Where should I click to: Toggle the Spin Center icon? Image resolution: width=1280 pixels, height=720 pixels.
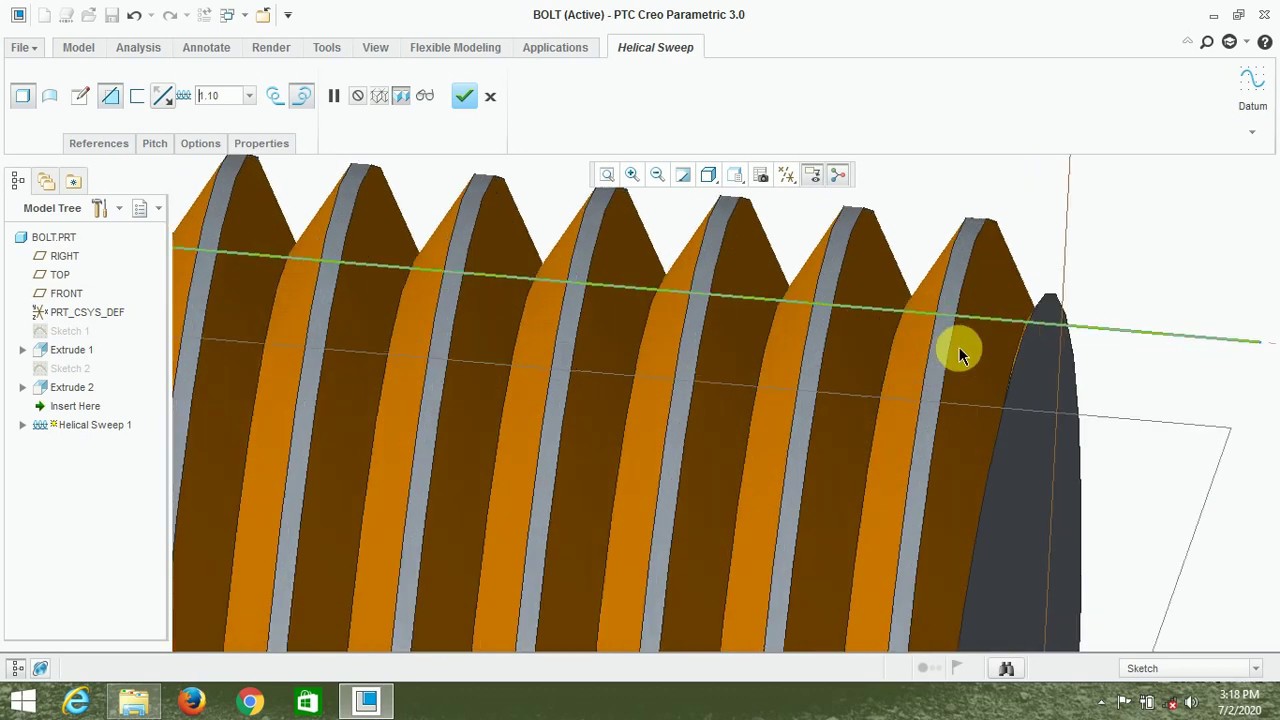[x=838, y=175]
